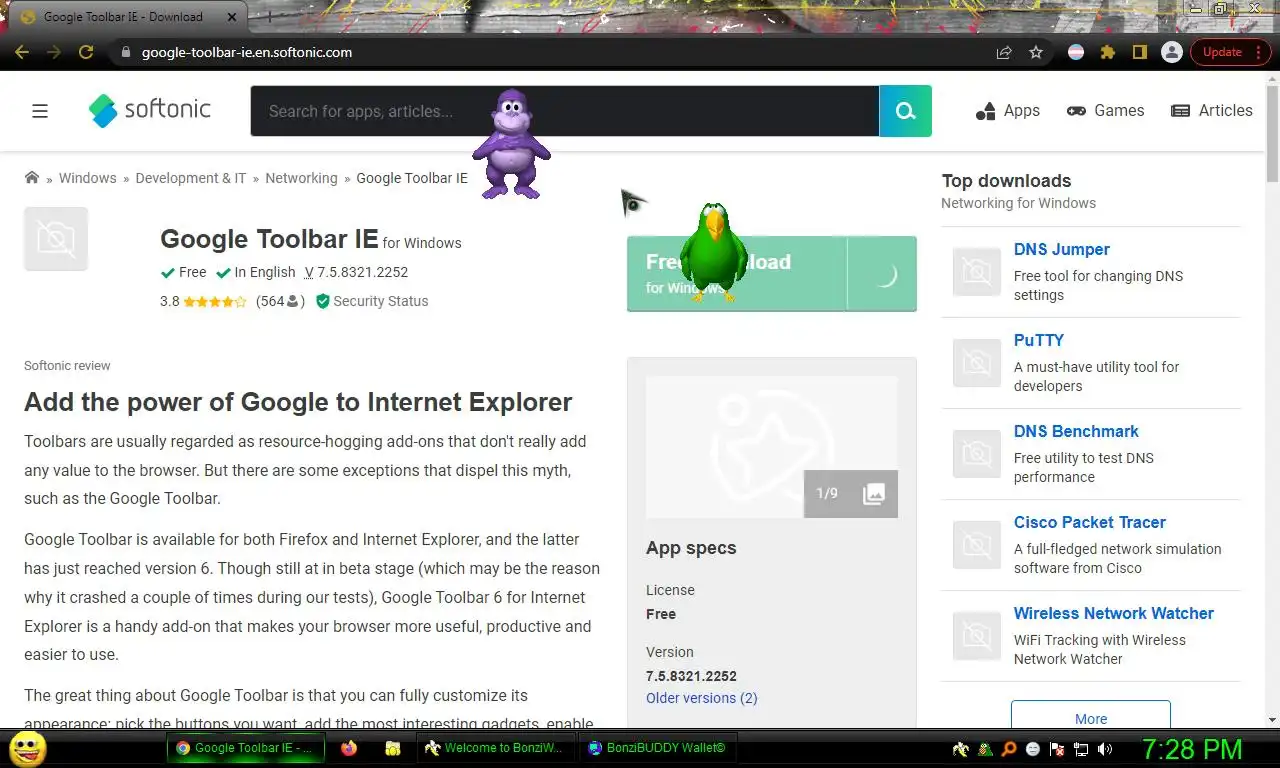Viewport: 1280px width, 768px height.
Task: Open Wireless Network Watcher link
Action: tap(1113, 613)
